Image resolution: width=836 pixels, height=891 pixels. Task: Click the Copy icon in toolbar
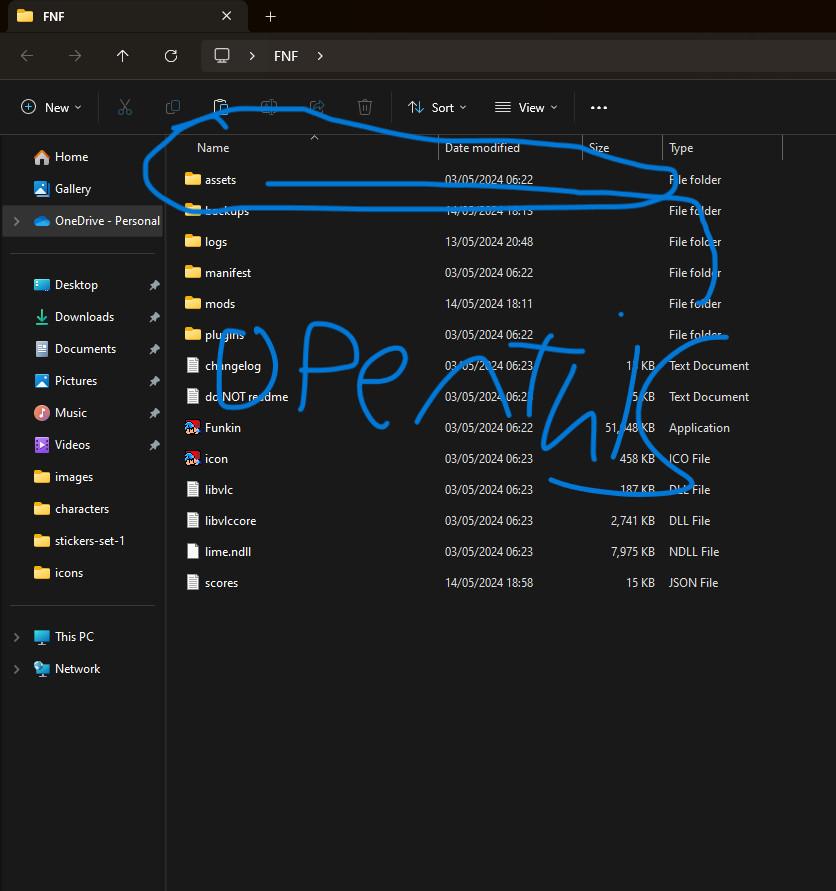173,107
